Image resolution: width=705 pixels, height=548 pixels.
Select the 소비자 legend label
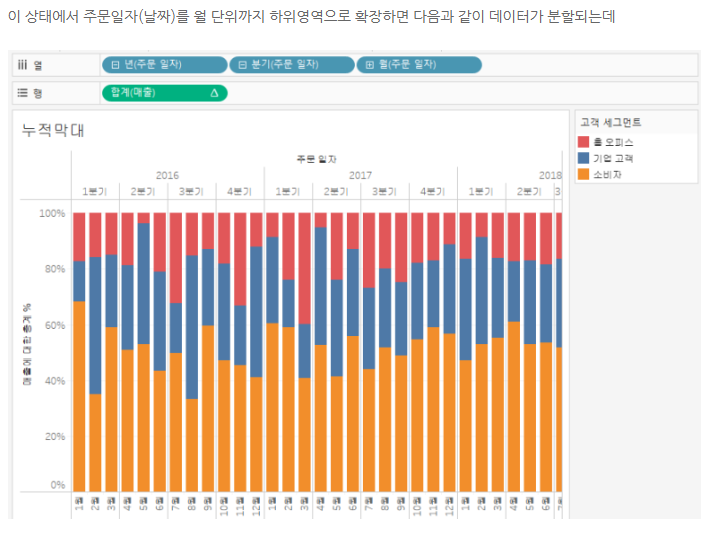pos(607,174)
